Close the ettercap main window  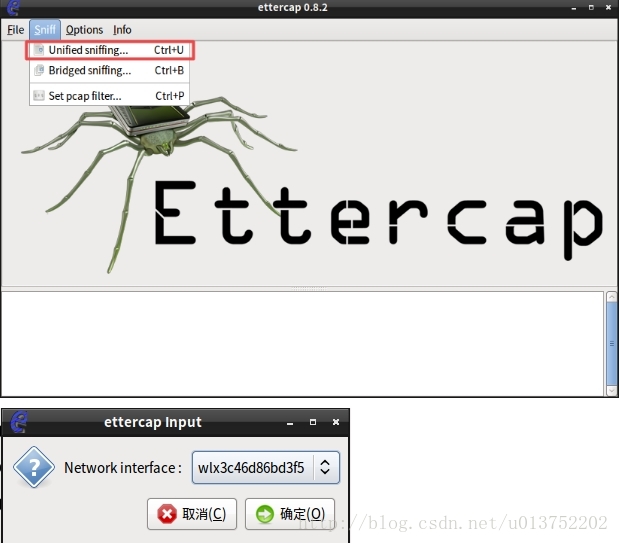[x=608, y=8]
